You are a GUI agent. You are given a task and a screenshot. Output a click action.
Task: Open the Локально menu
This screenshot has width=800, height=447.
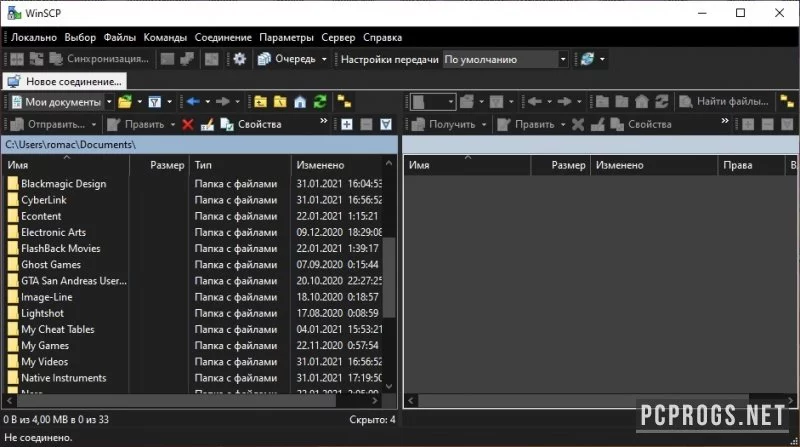pyautogui.click(x=34, y=37)
